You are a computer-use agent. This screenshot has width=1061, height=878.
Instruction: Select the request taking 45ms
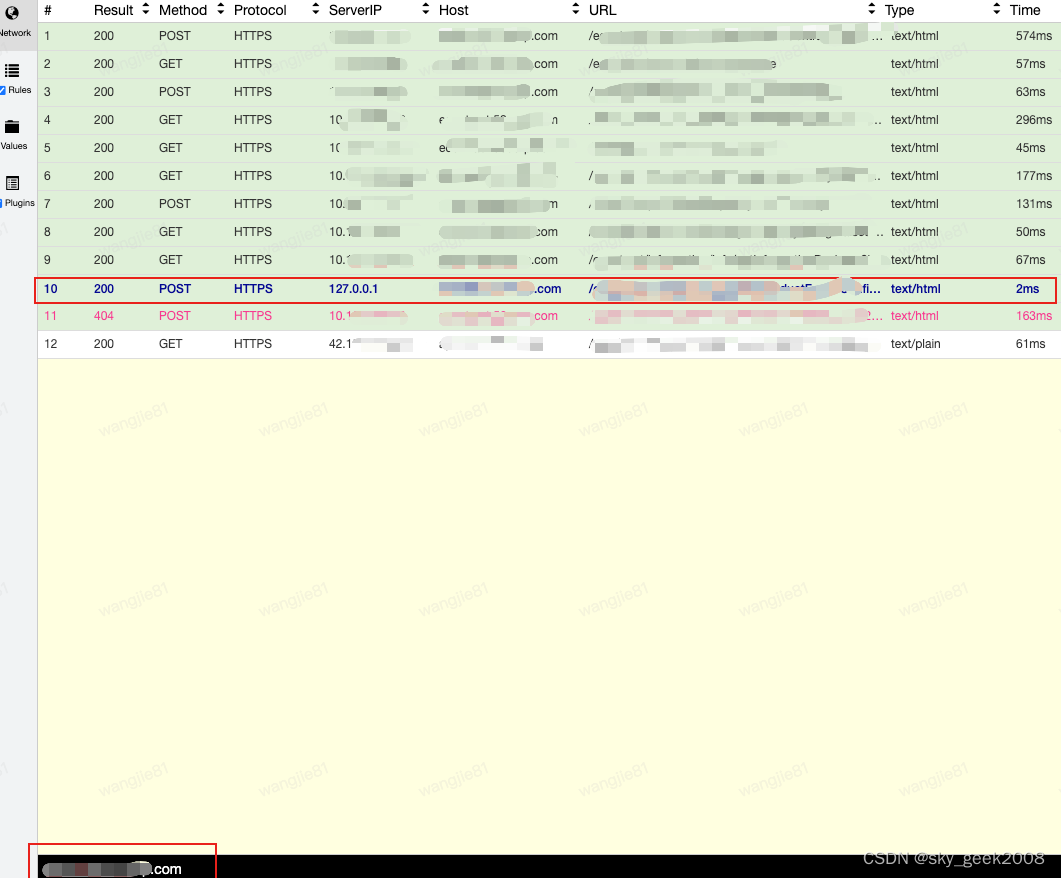(549, 147)
